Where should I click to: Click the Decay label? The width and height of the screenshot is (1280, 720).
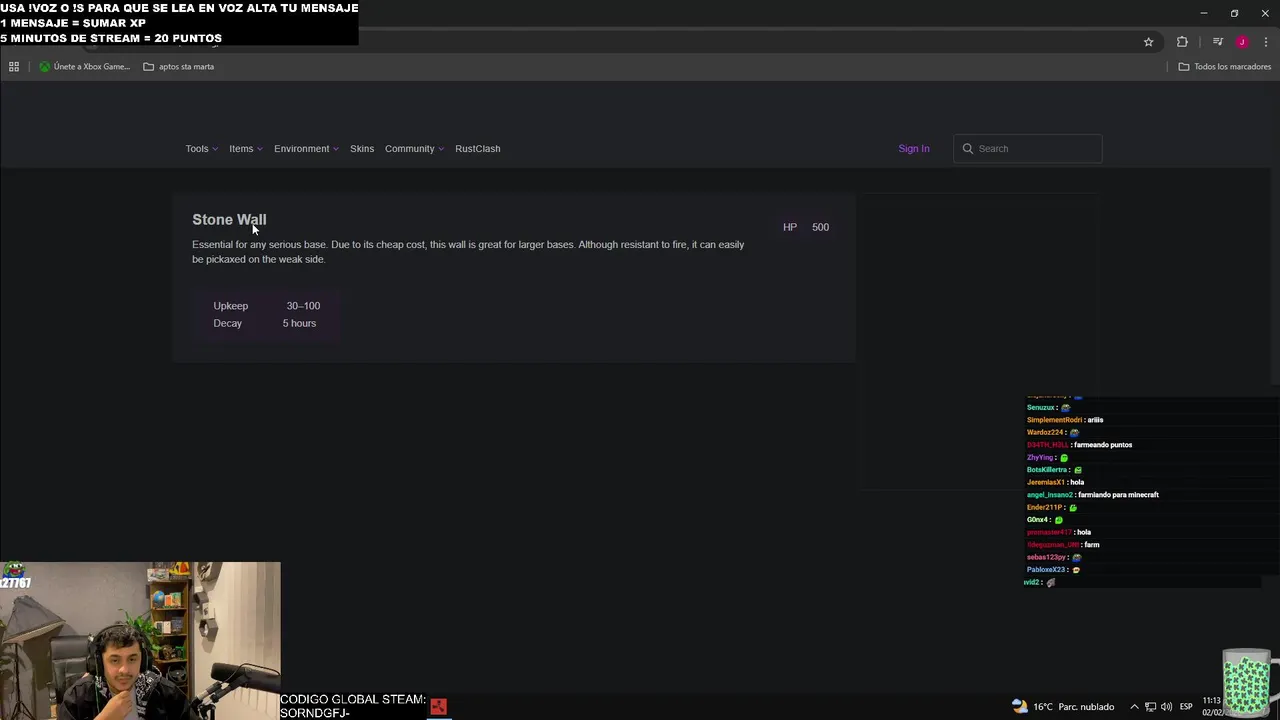[x=227, y=323]
